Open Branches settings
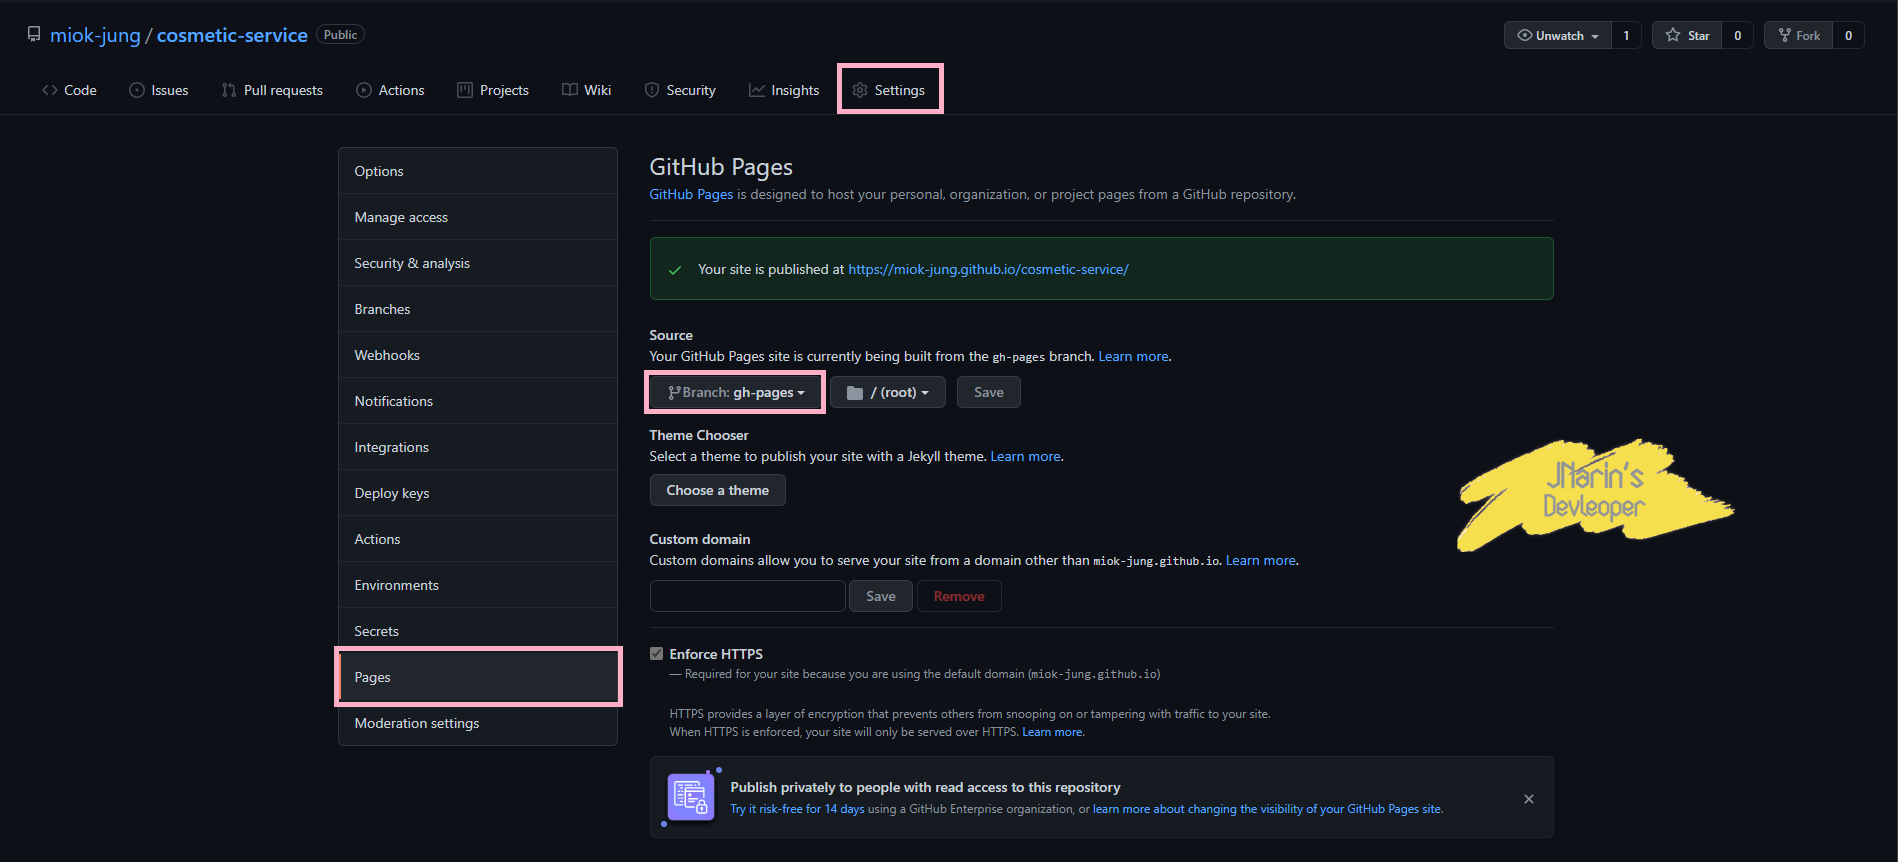This screenshot has width=1898, height=862. click(478, 309)
